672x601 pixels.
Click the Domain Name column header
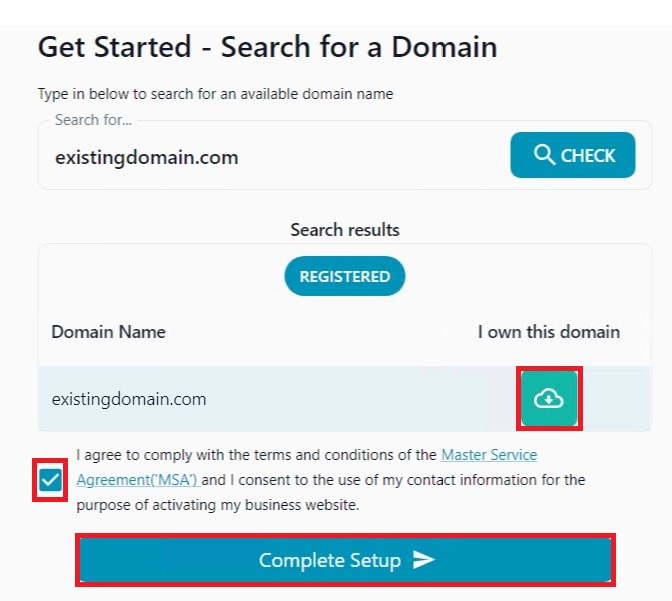pos(108,332)
